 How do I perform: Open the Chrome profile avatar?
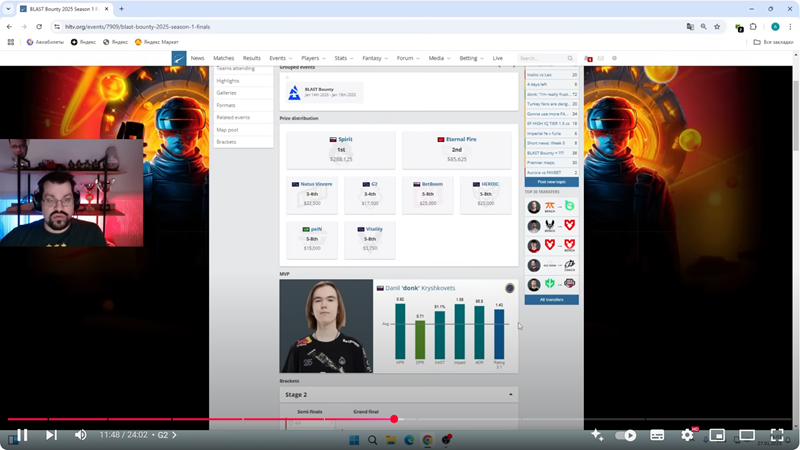[x=775, y=27]
